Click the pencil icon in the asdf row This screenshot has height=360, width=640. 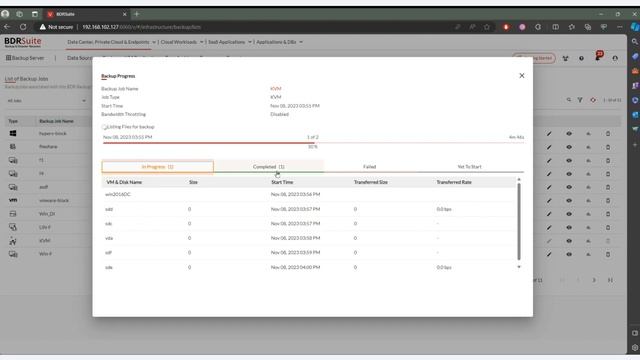pos(549,187)
